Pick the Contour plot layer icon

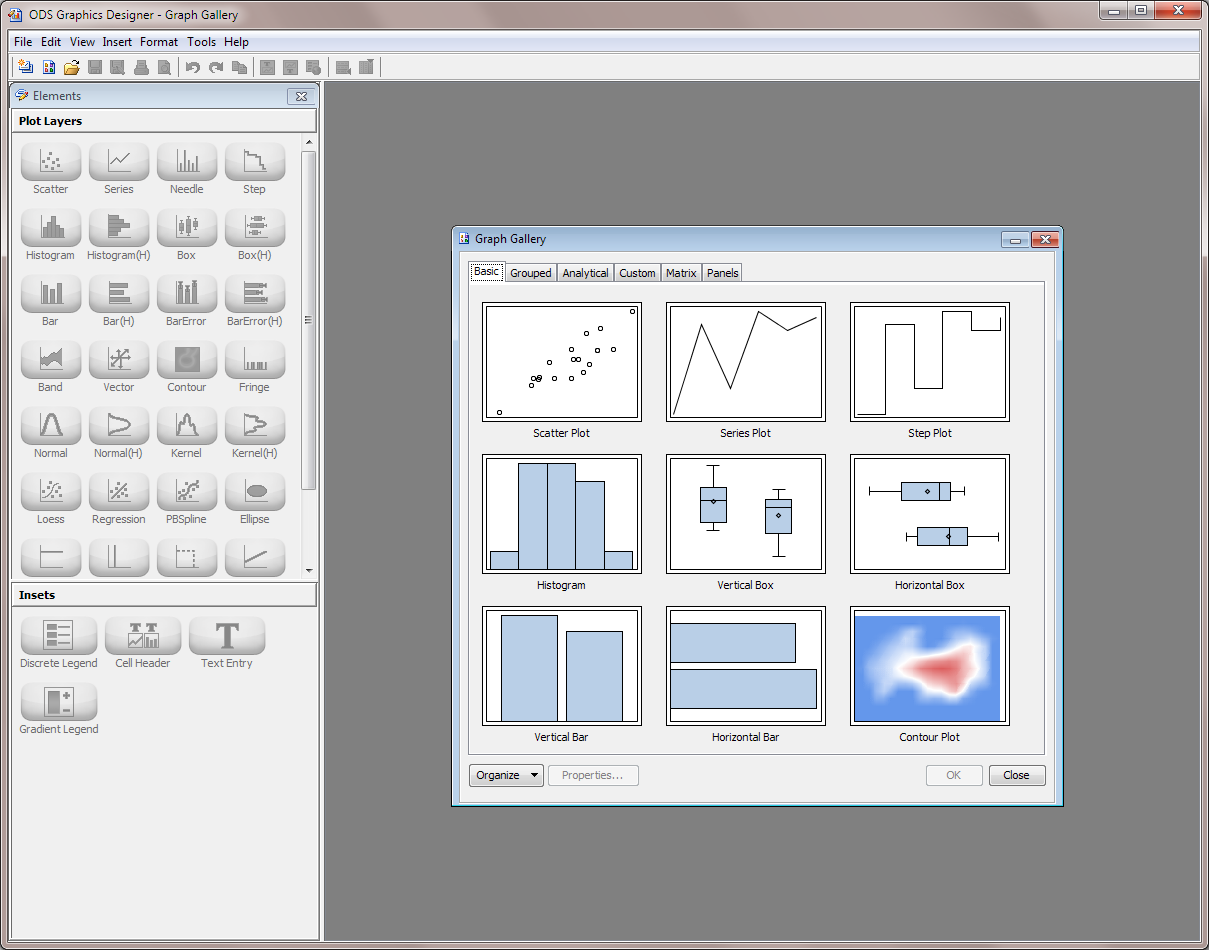tap(186, 358)
